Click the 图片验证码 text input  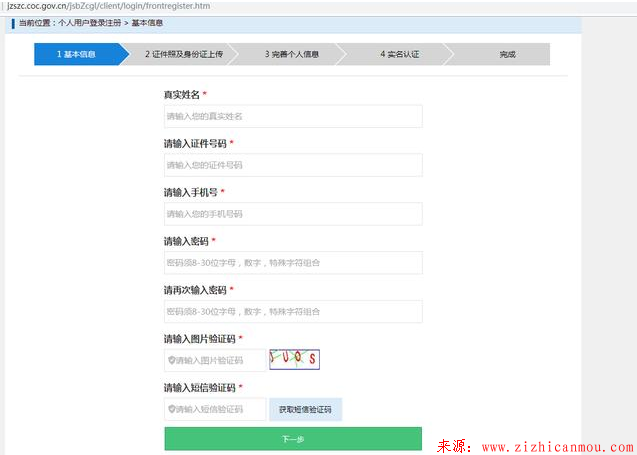tap(220, 360)
